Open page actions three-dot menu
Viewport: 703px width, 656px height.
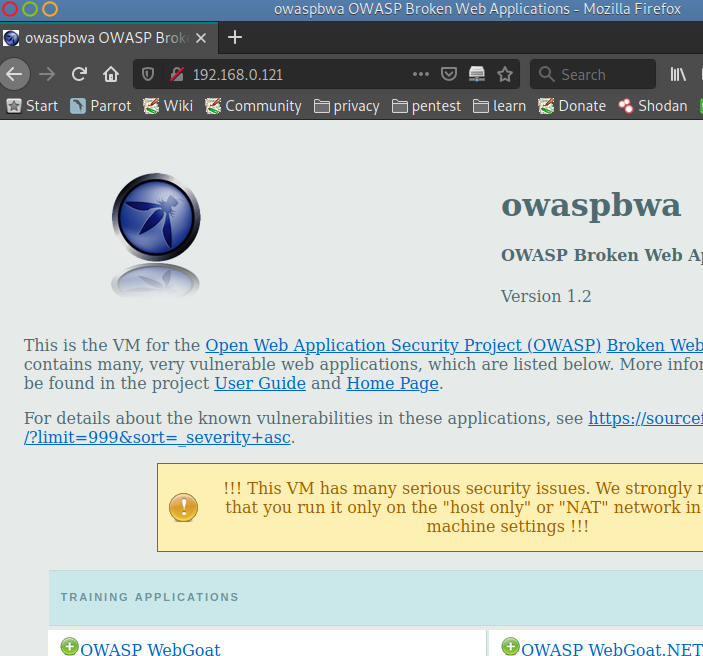point(421,74)
